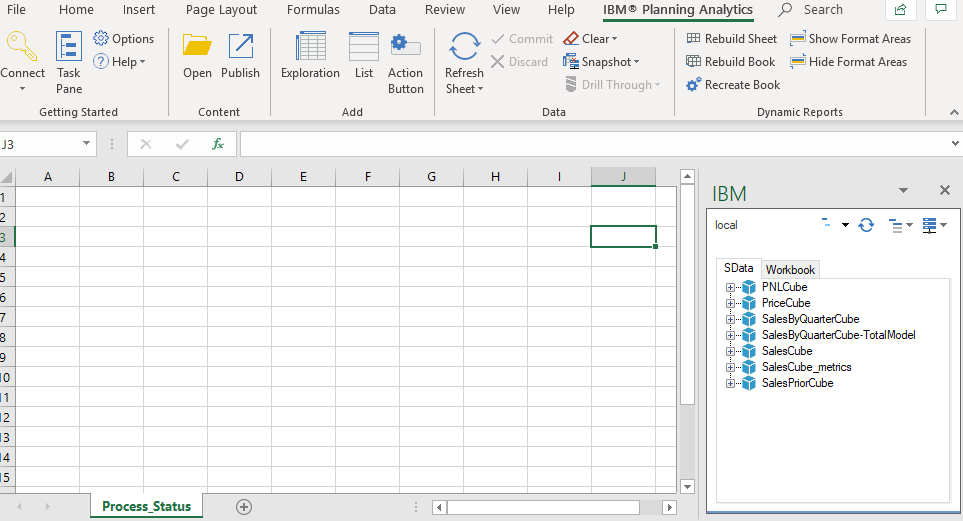
Task: Close the IBM task pane
Action: point(945,190)
